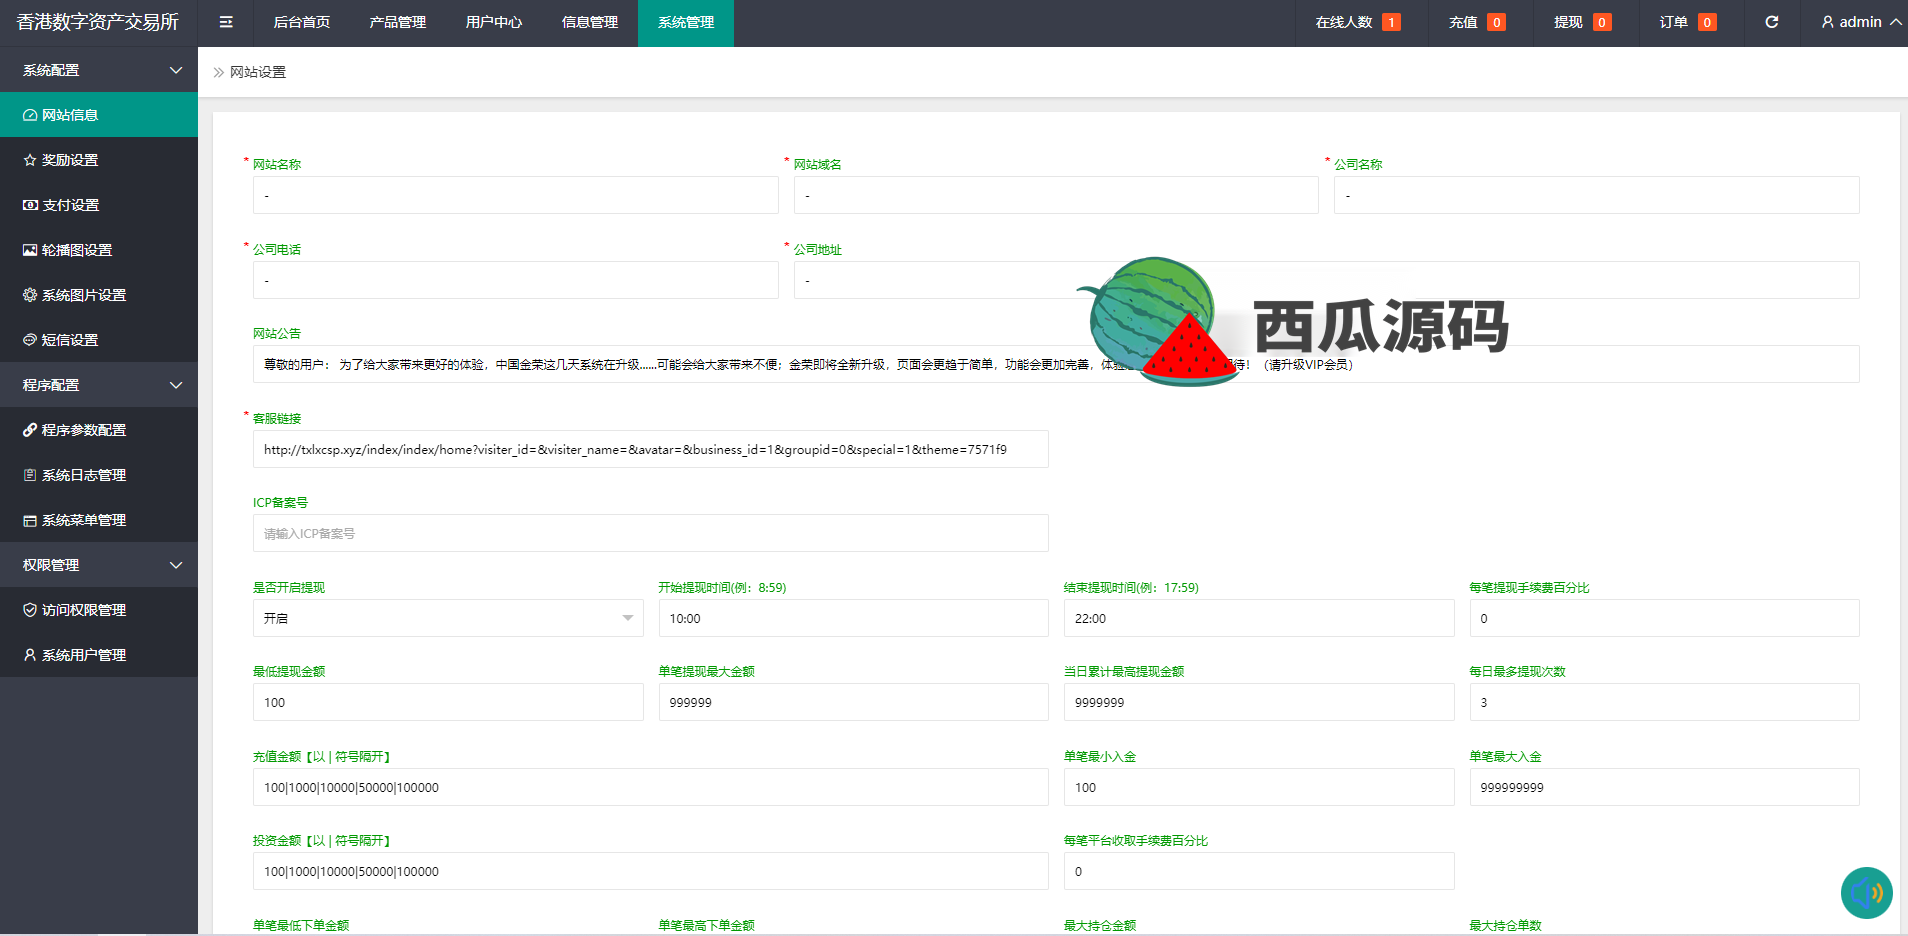This screenshot has height=936, width=1908.
Task: Click the 每笔平台收取手续费百分比 field
Action: [1259, 871]
